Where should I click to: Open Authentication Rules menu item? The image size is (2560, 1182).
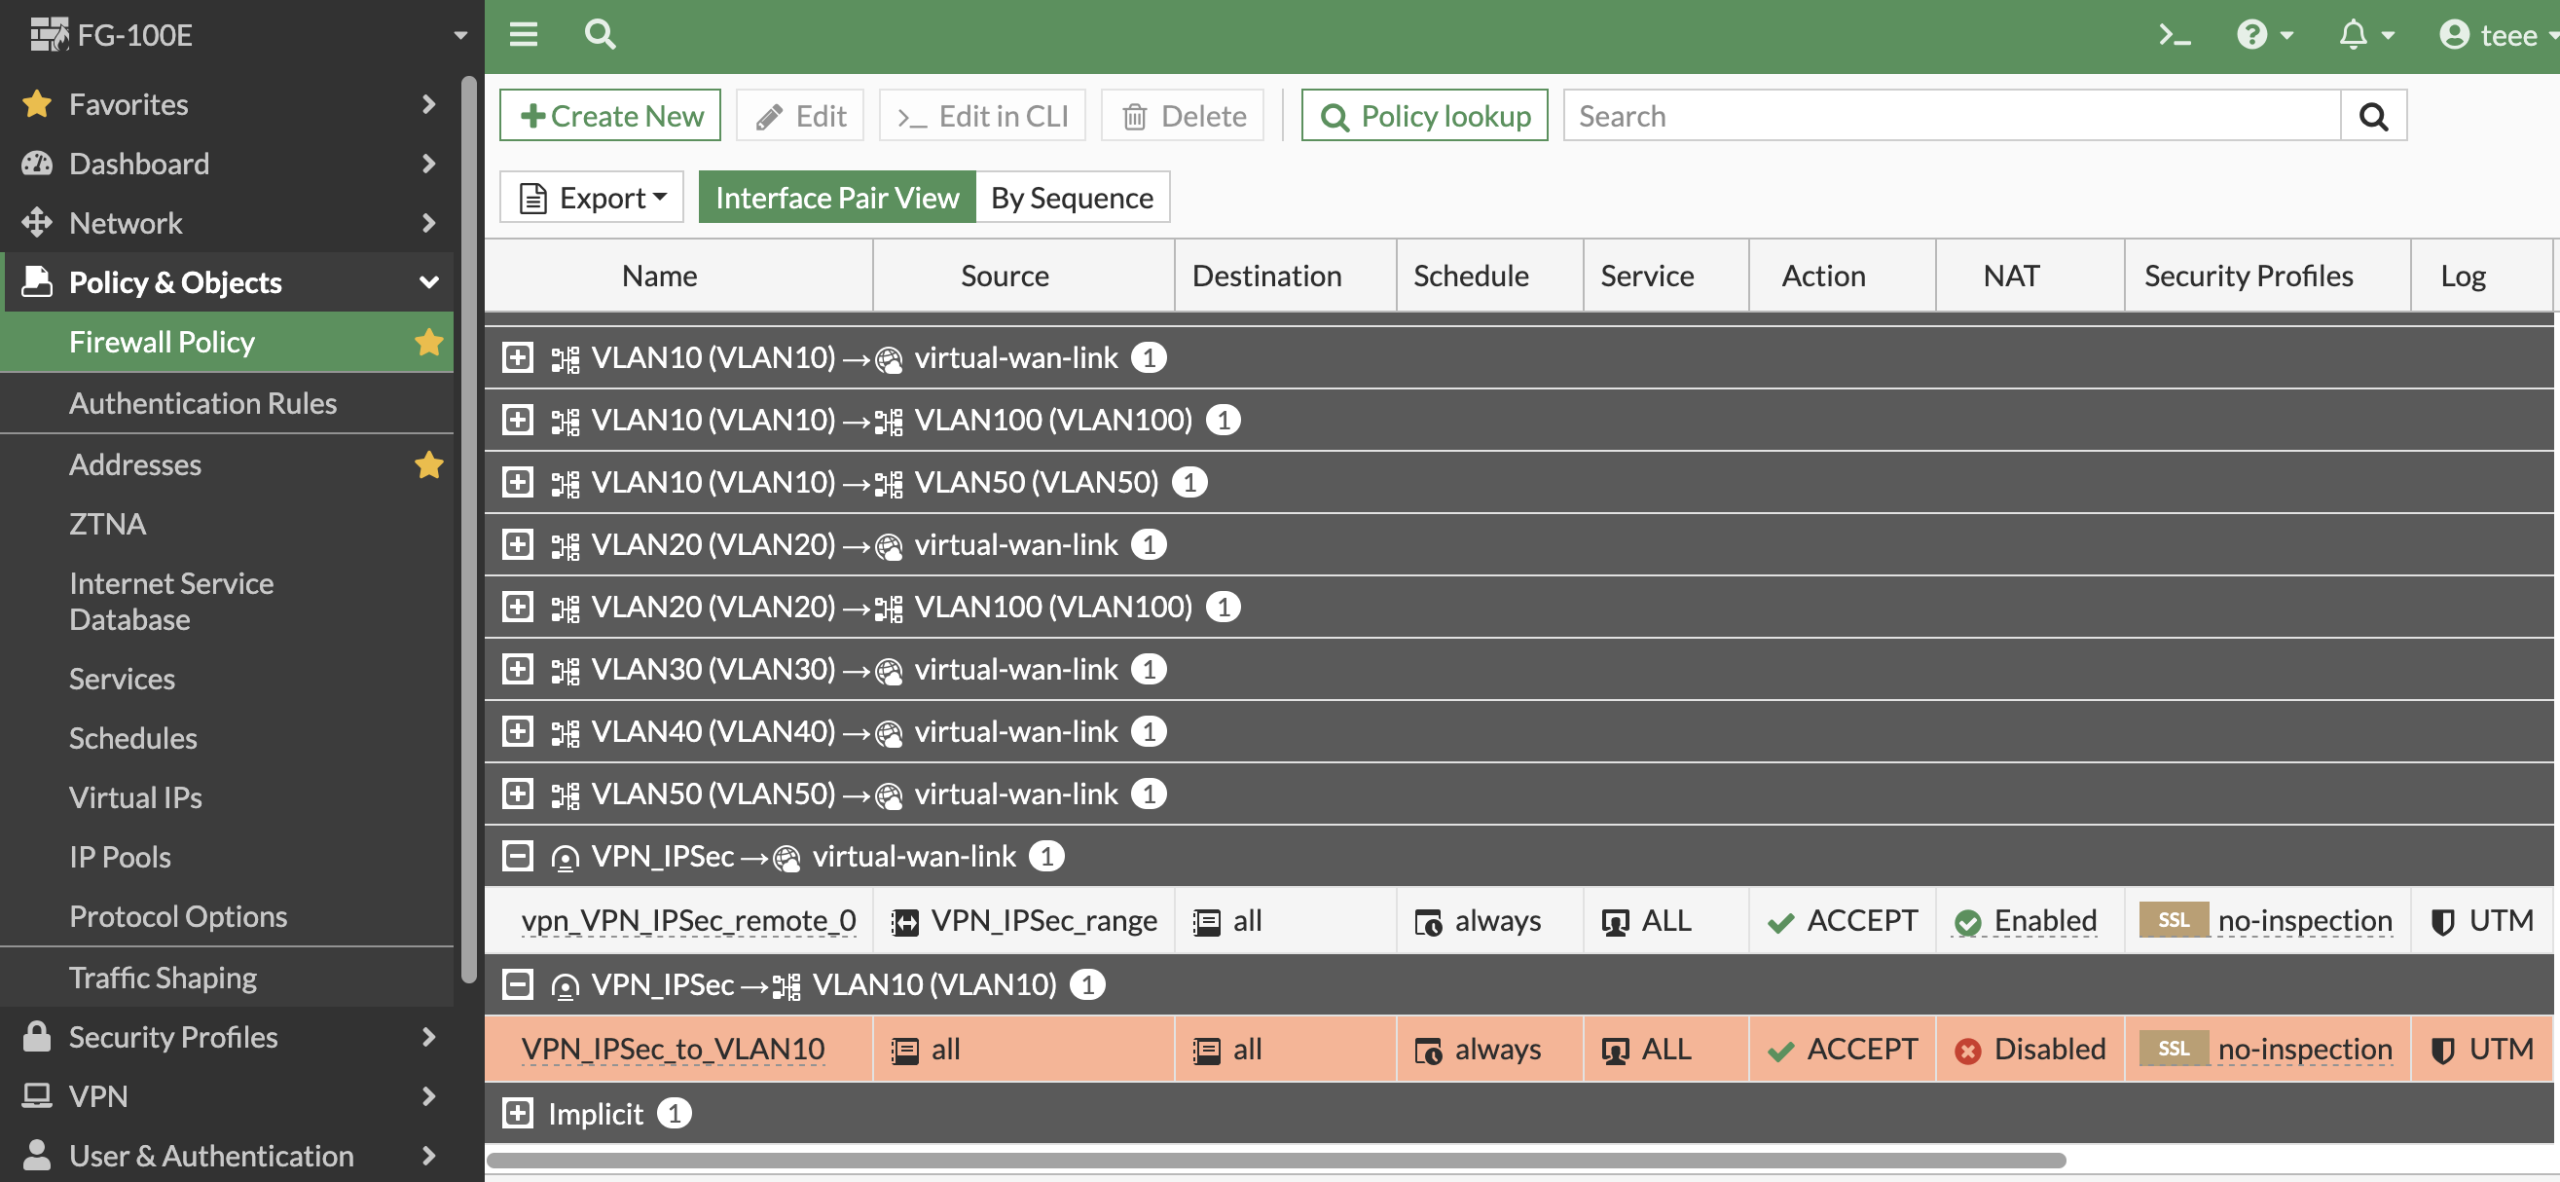(x=203, y=403)
